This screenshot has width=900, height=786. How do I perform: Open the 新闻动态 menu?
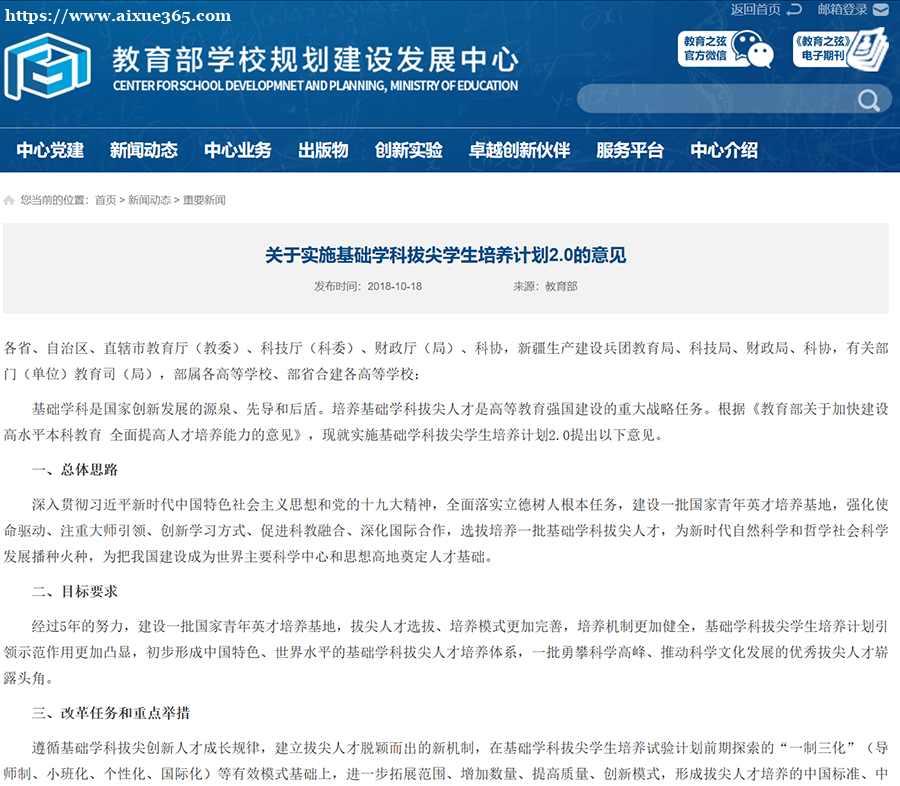point(143,150)
